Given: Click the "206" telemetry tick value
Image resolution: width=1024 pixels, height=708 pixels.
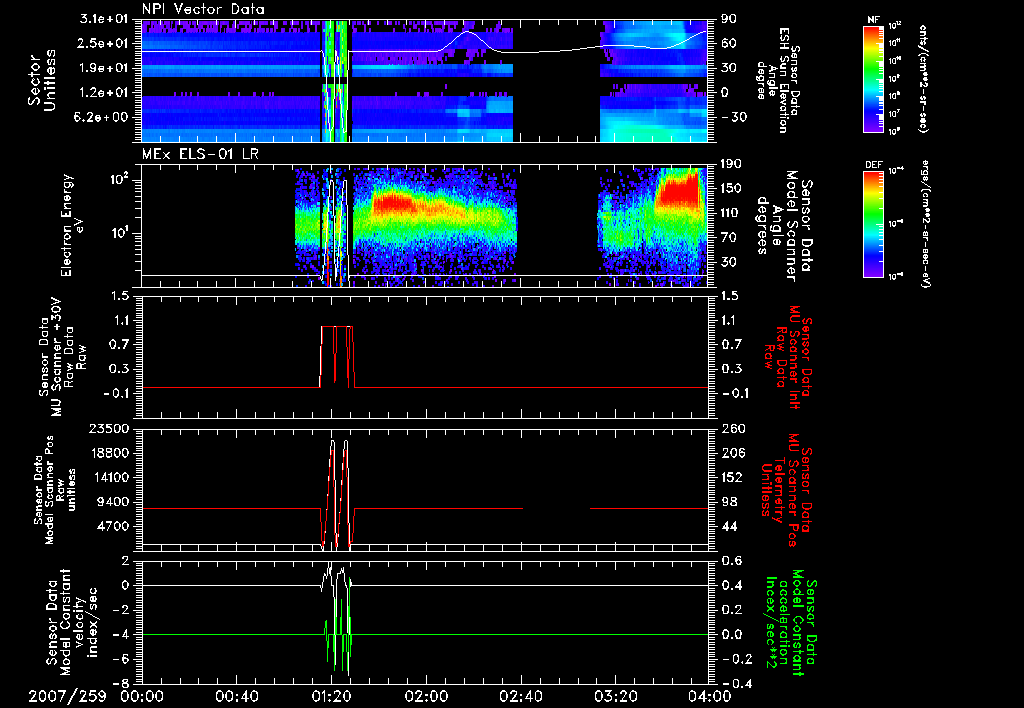Looking at the screenshot, I should (x=732, y=453).
